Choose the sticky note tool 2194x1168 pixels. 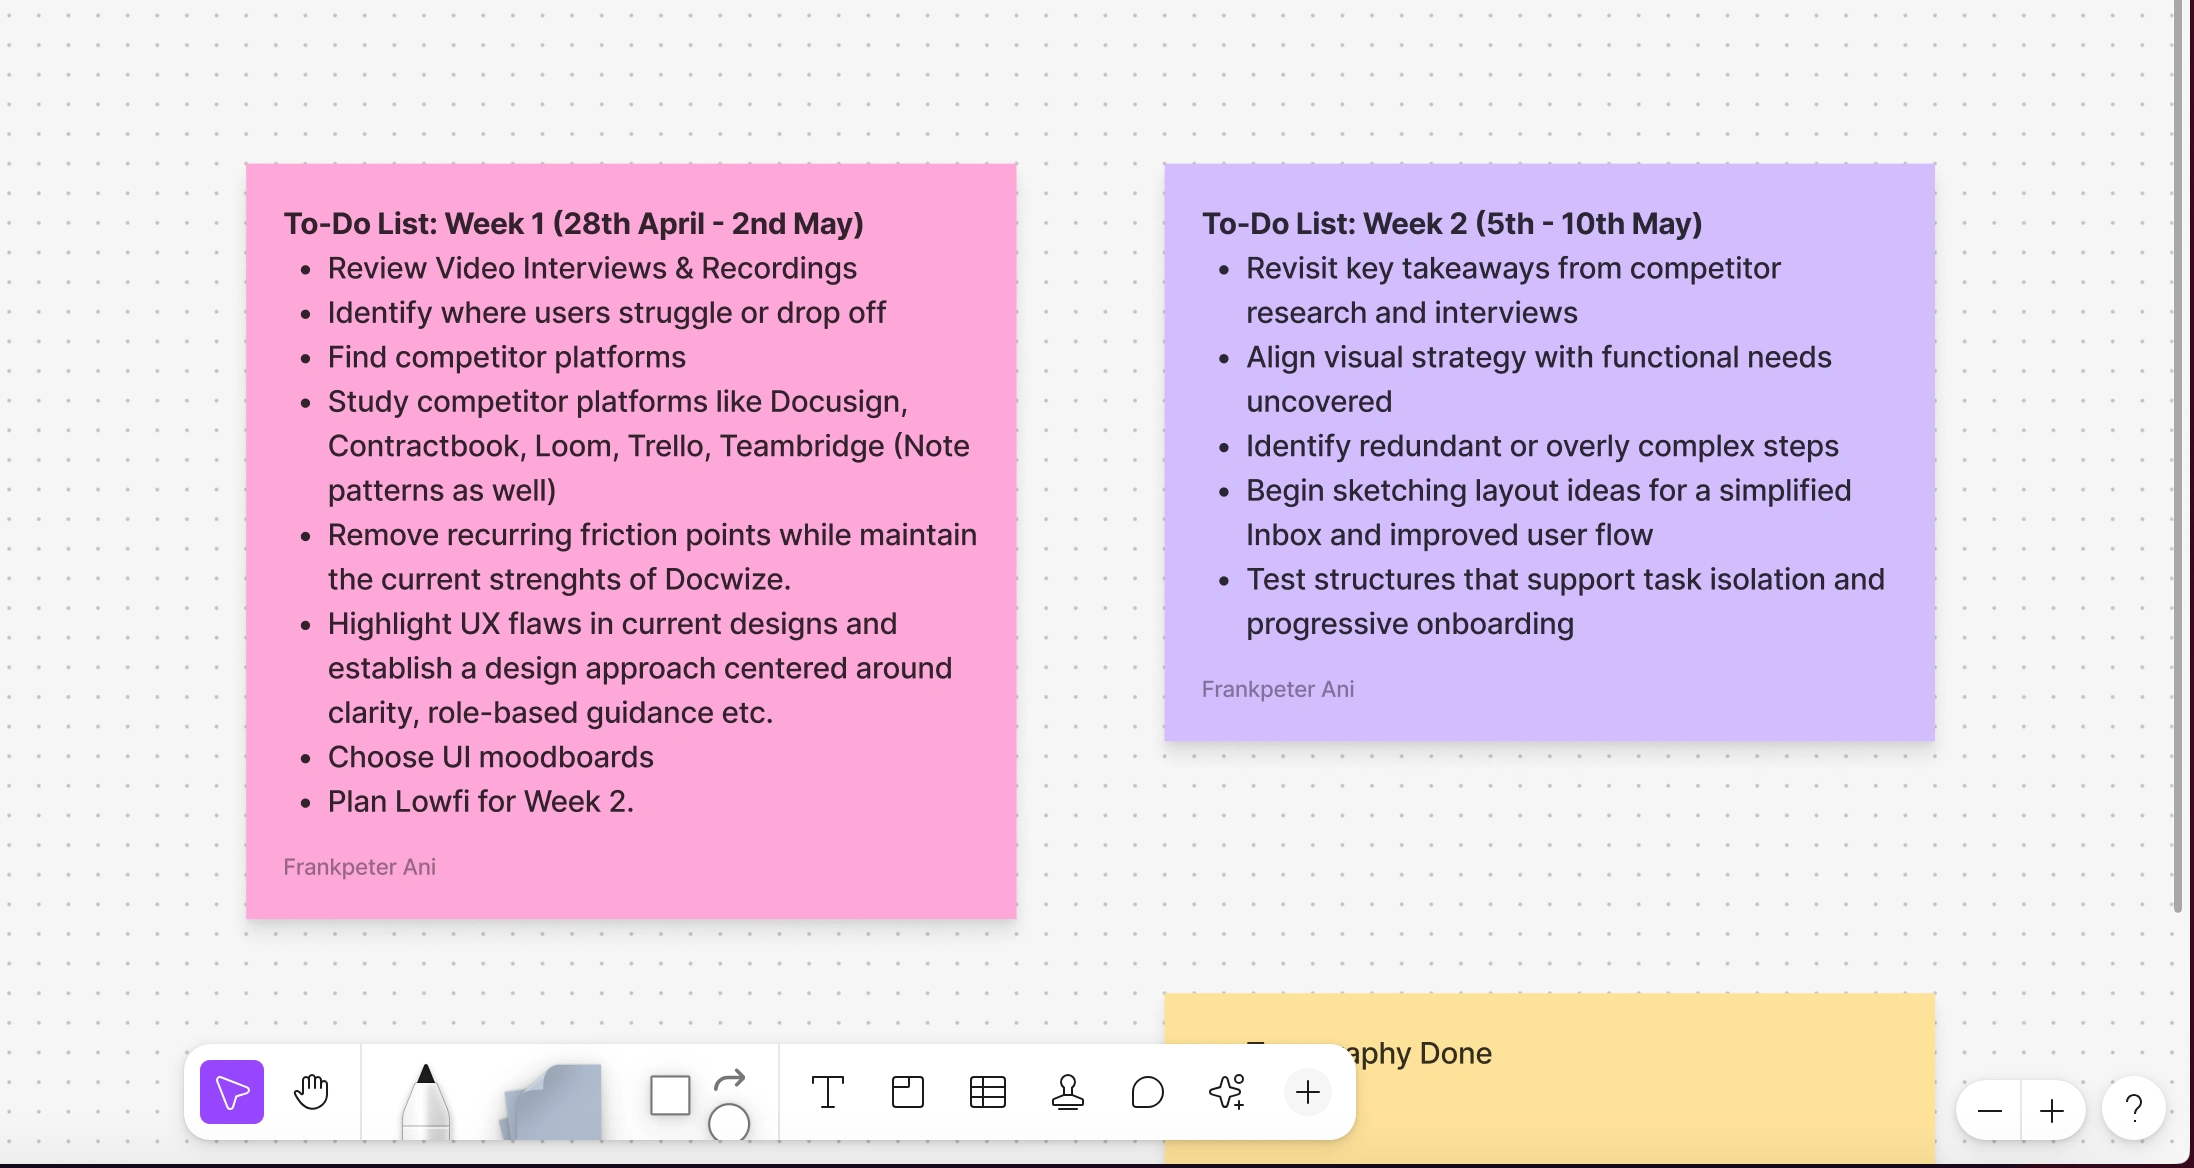552,1102
